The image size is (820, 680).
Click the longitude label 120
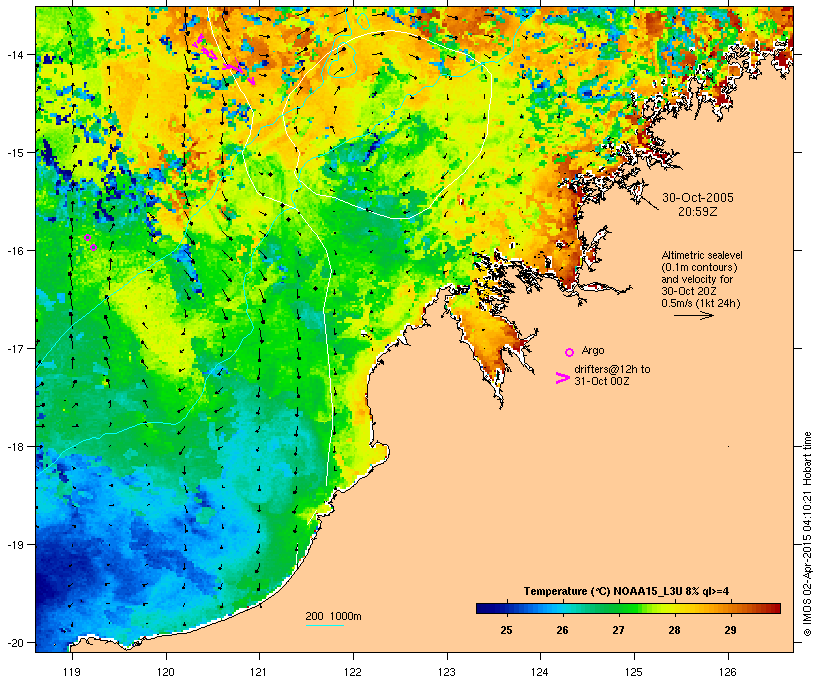click(x=166, y=672)
